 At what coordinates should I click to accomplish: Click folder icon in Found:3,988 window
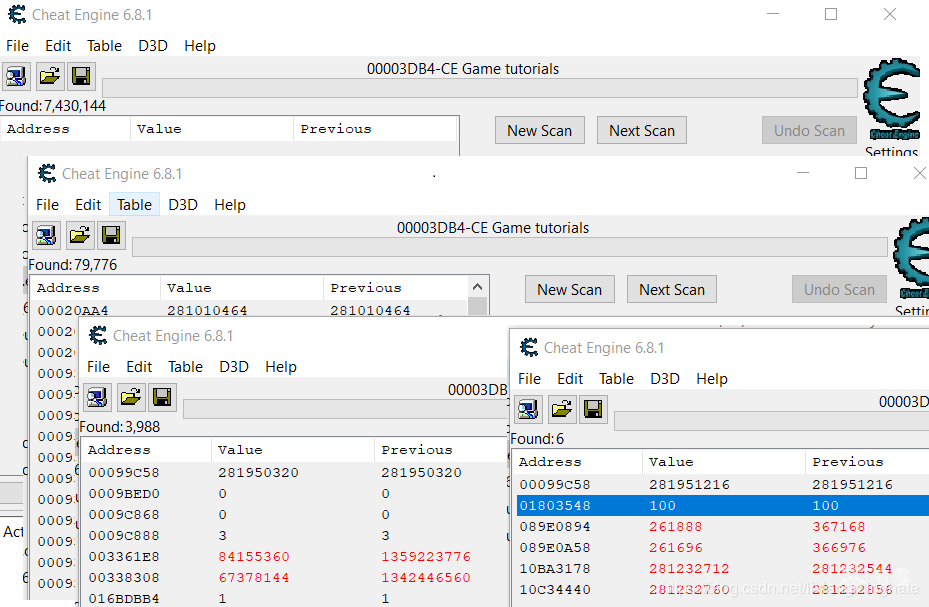pos(130,397)
